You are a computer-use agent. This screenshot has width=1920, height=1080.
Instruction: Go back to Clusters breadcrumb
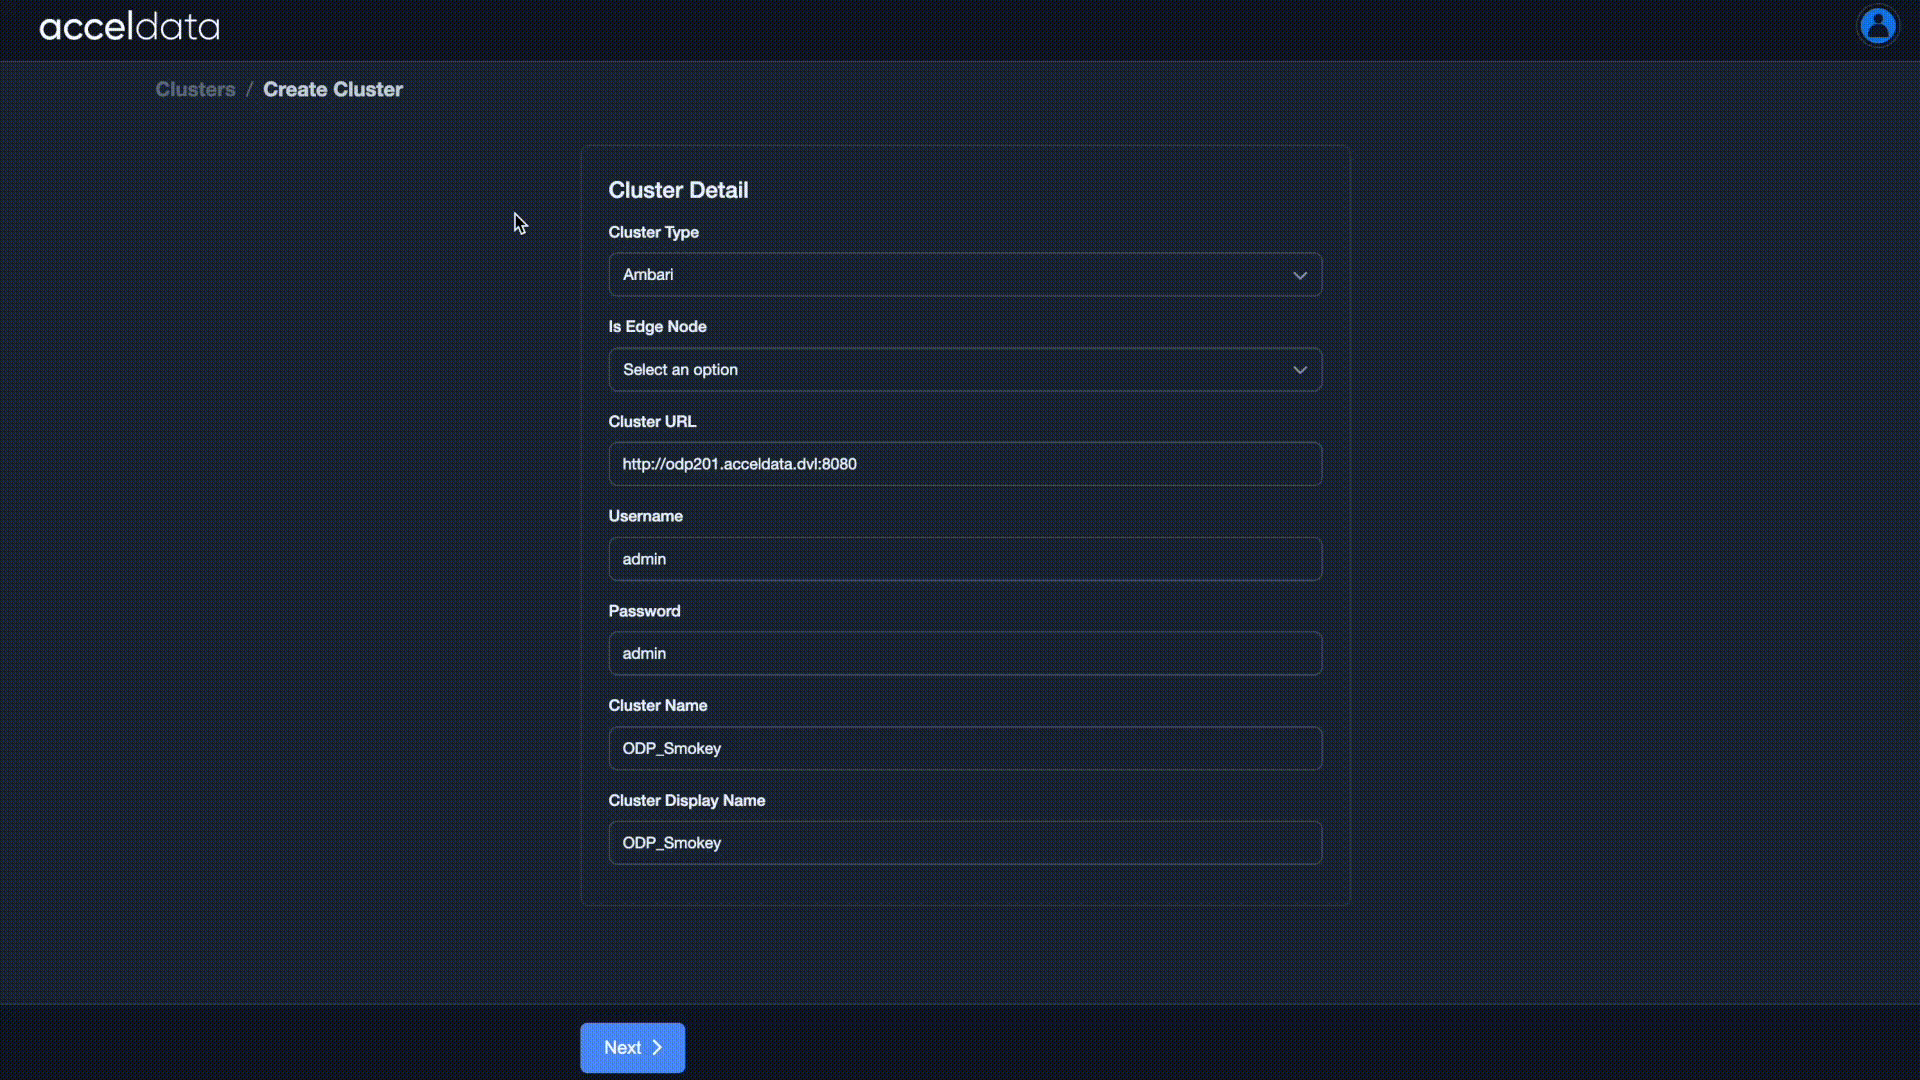(195, 89)
